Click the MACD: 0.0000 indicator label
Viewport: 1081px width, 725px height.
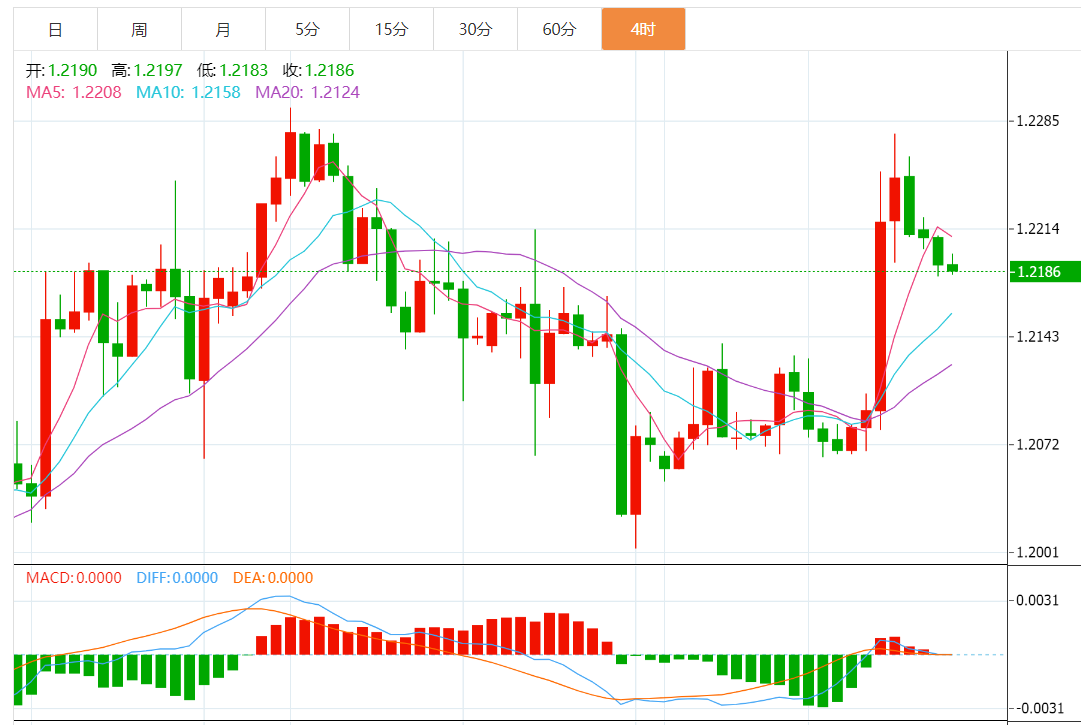[x=74, y=578]
